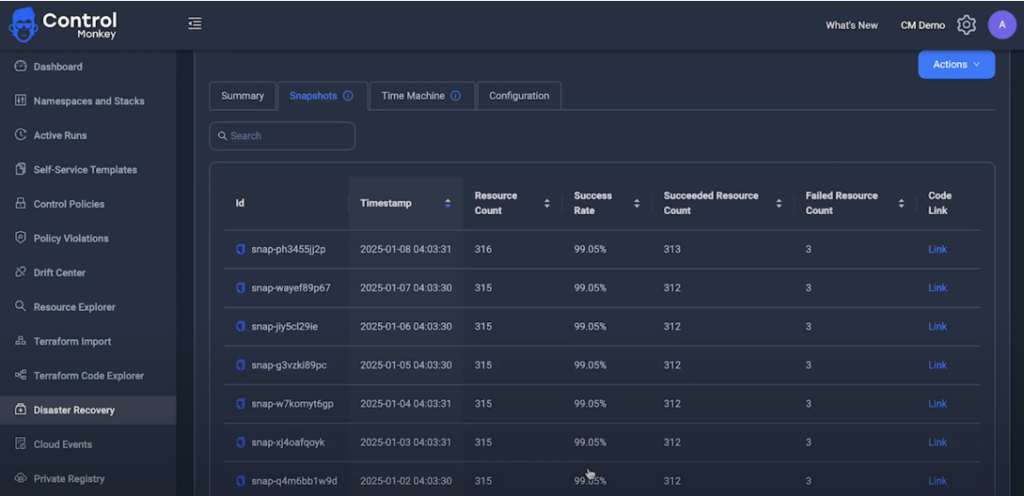Click the info icon on Snapshots tab
The height and width of the screenshot is (496, 1024).
pyautogui.click(x=348, y=96)
